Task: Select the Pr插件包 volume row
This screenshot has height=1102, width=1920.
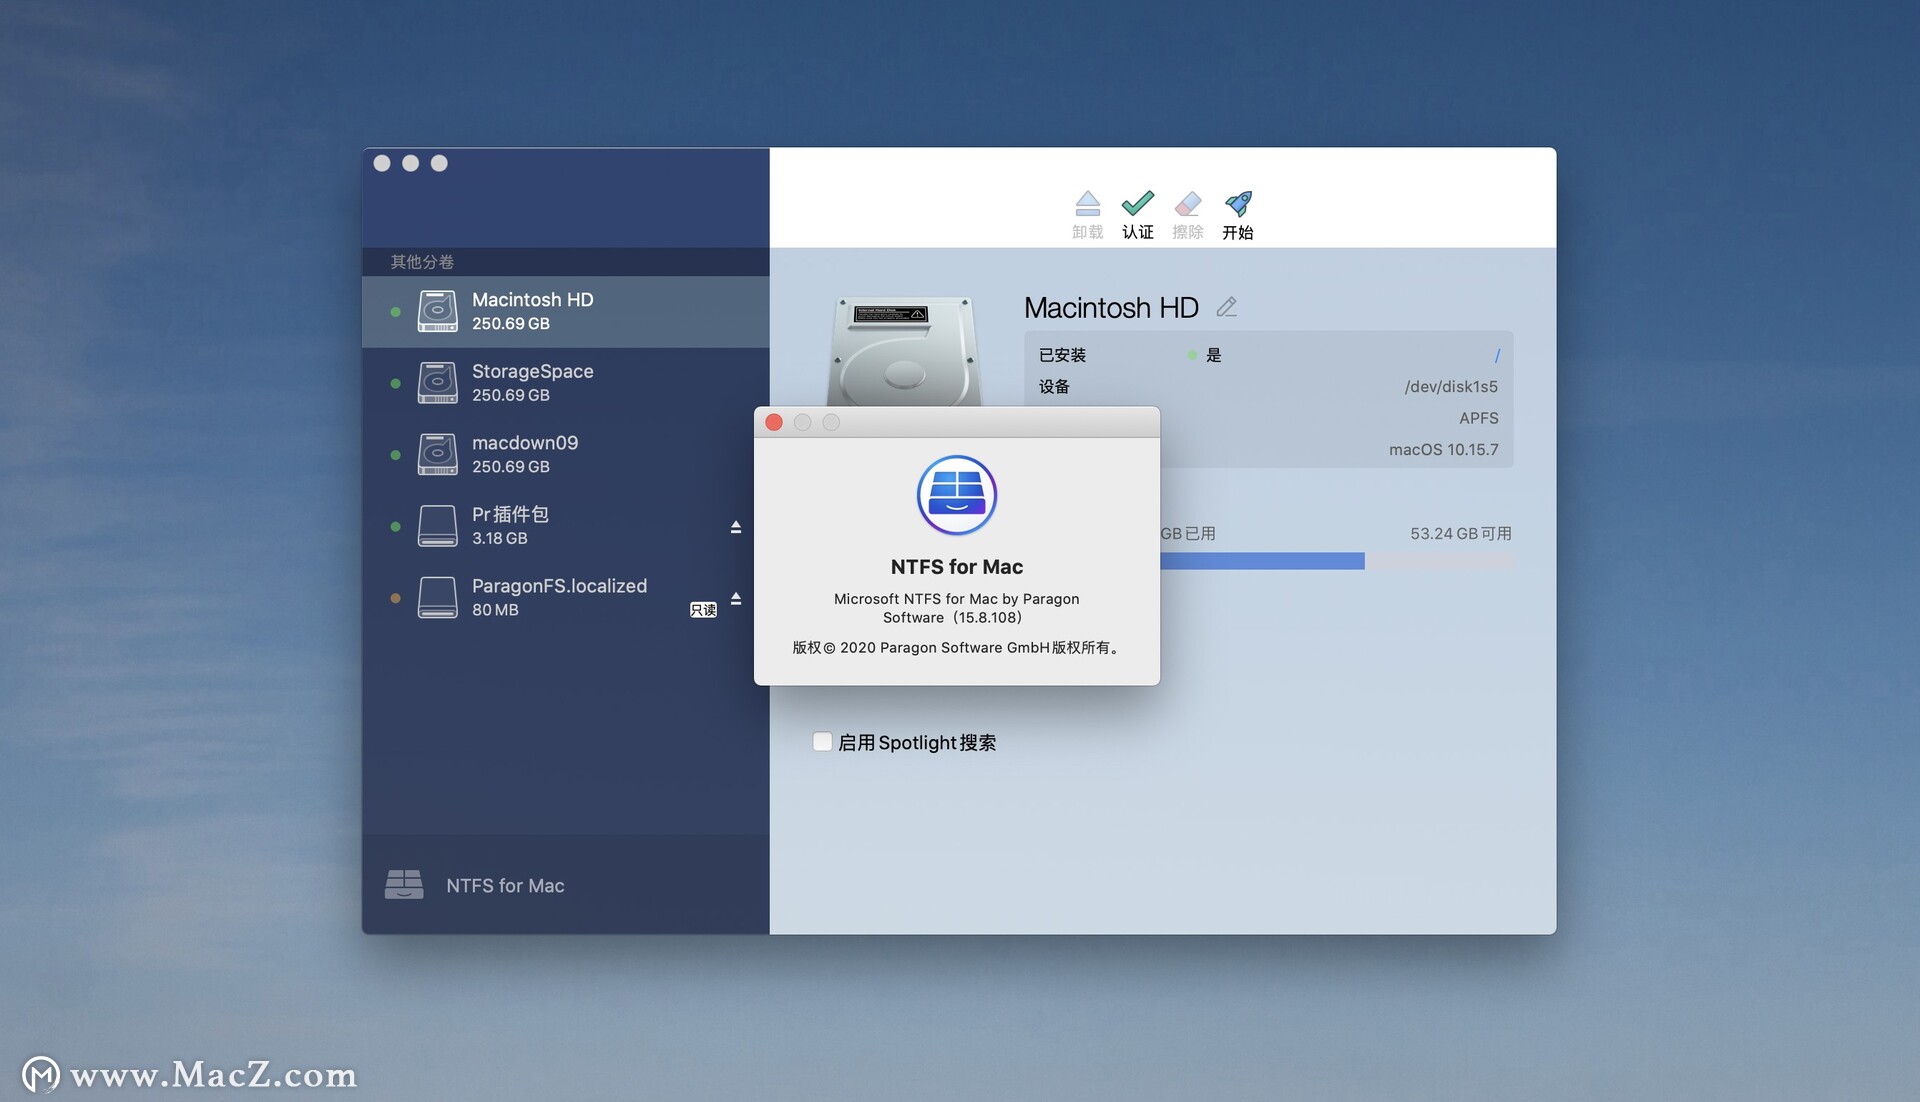Action: click(x=566, y=526)
